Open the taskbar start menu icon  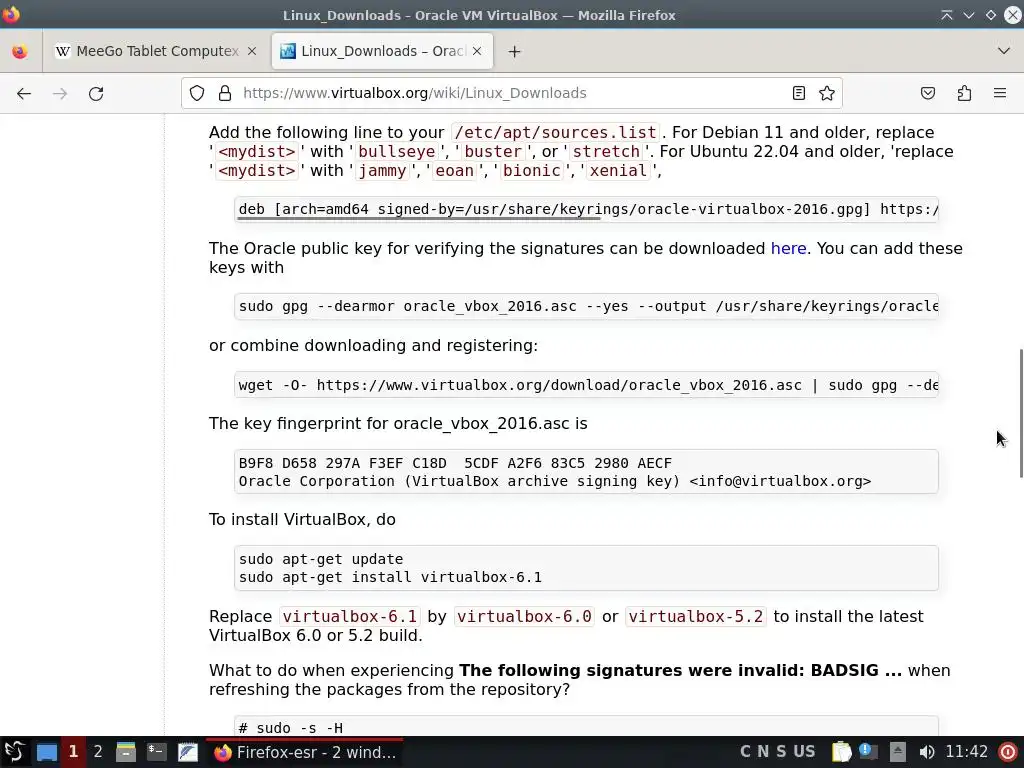[x=14, y=752]
